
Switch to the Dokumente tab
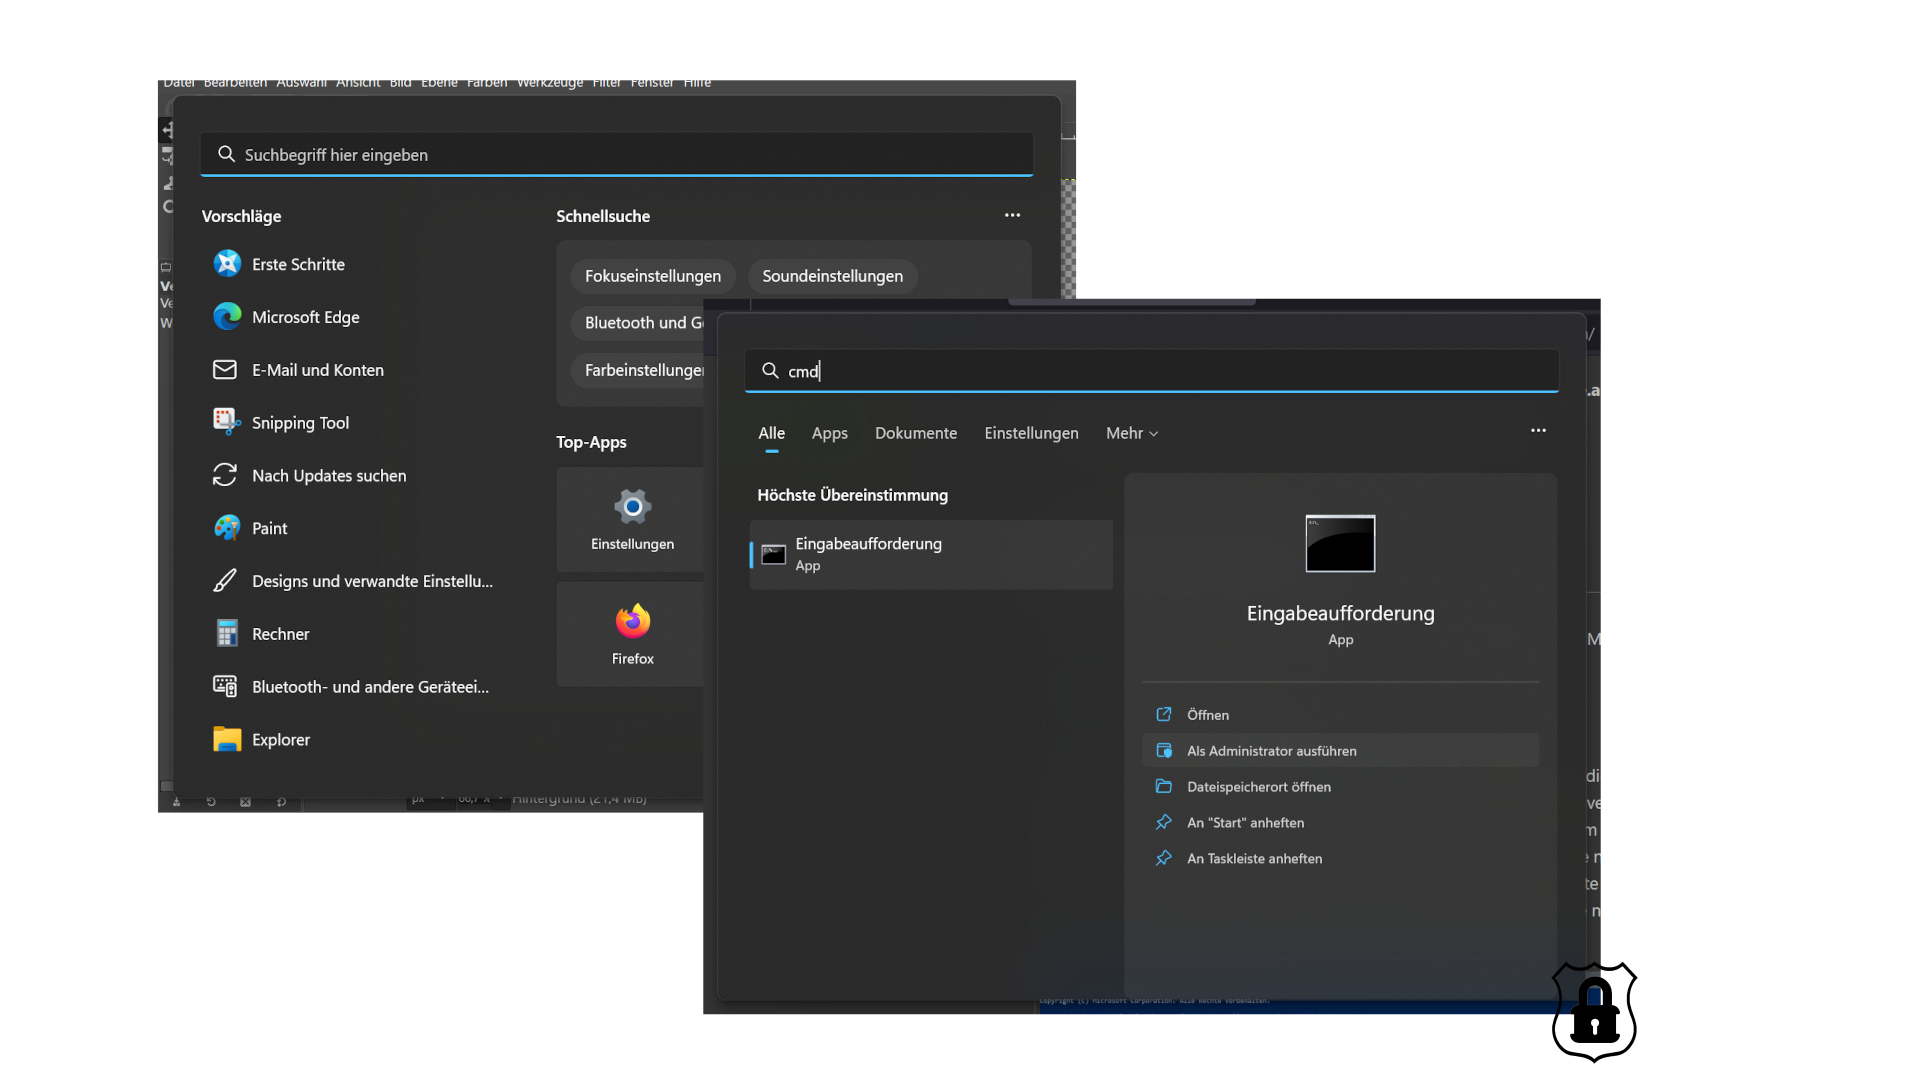(x=916, y=433)
